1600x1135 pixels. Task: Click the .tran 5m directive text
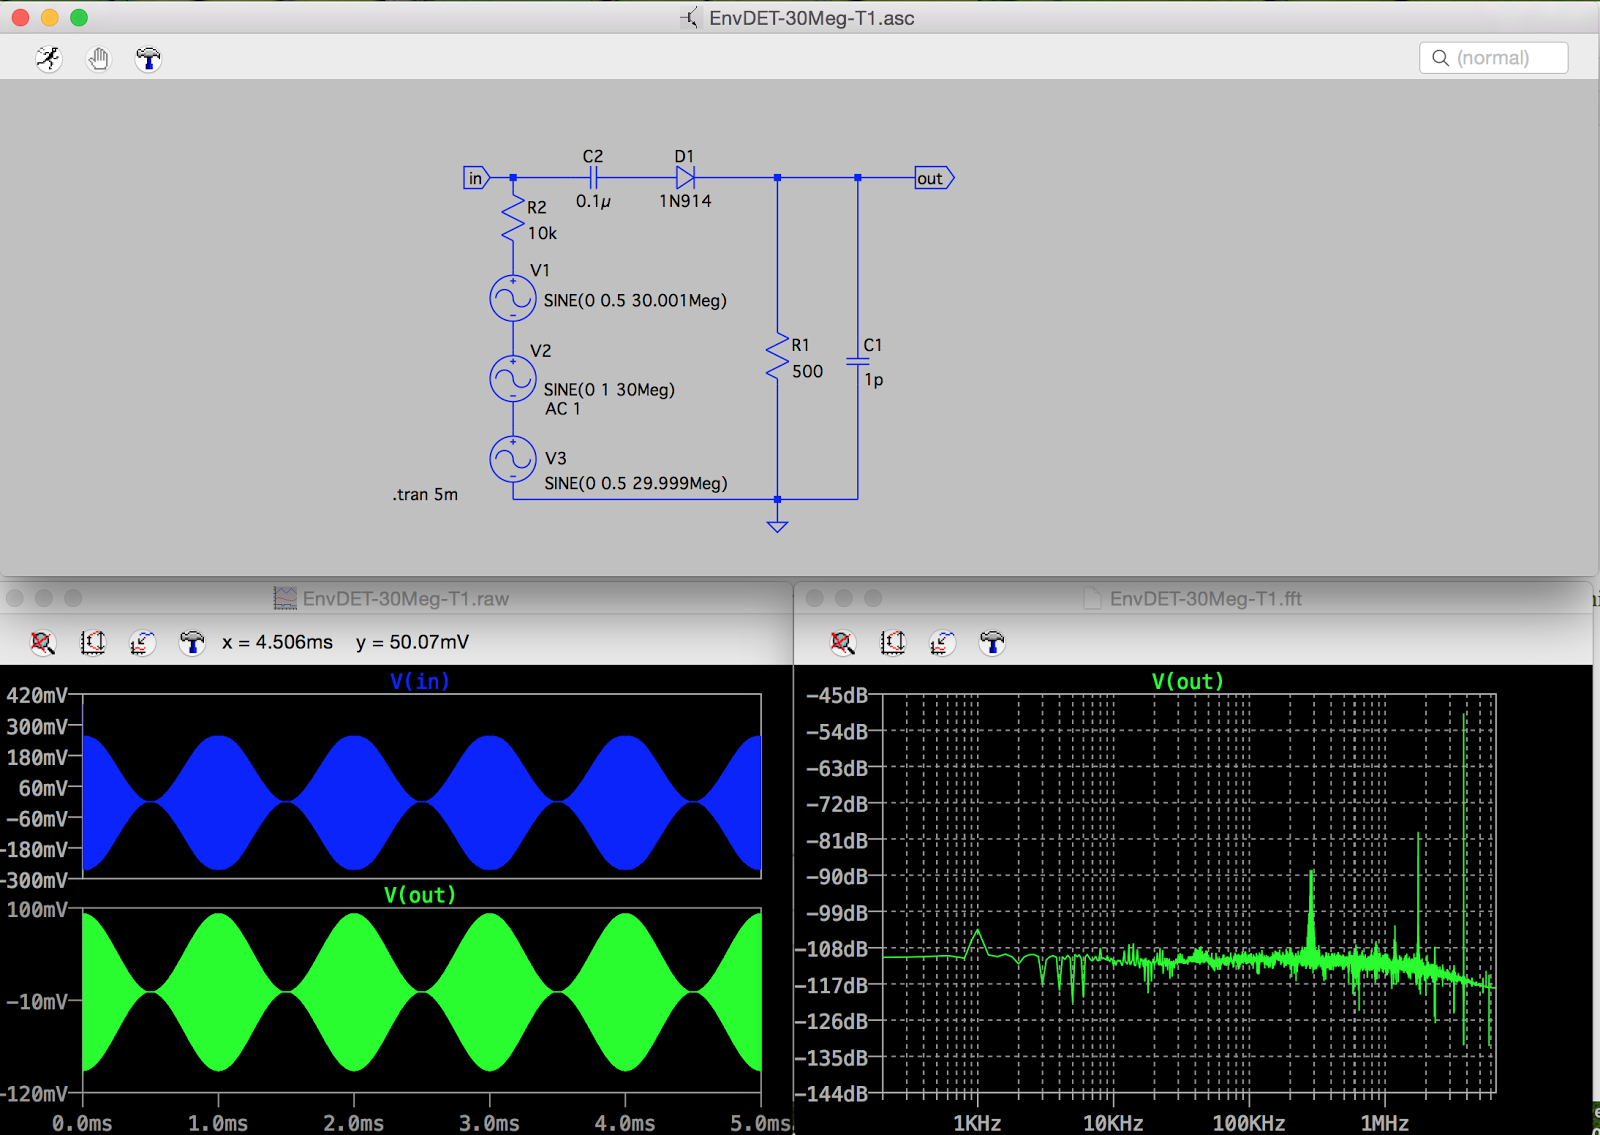pyautogui.click(x=424, y=494)
